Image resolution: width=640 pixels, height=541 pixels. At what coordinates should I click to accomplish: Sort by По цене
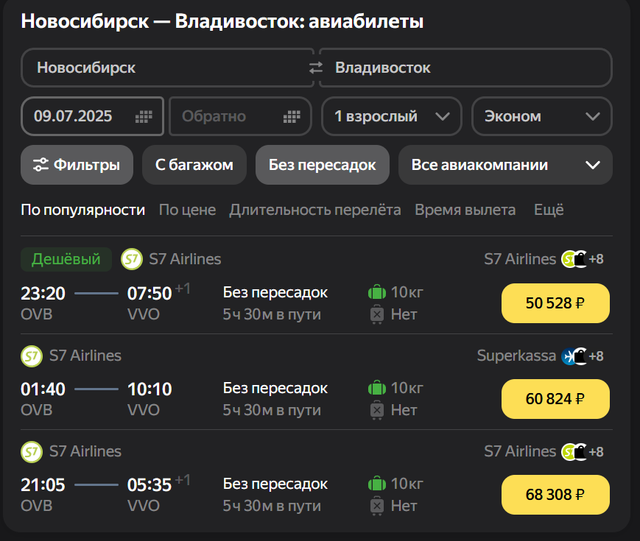pyautogui.click(x=187, y=210)
